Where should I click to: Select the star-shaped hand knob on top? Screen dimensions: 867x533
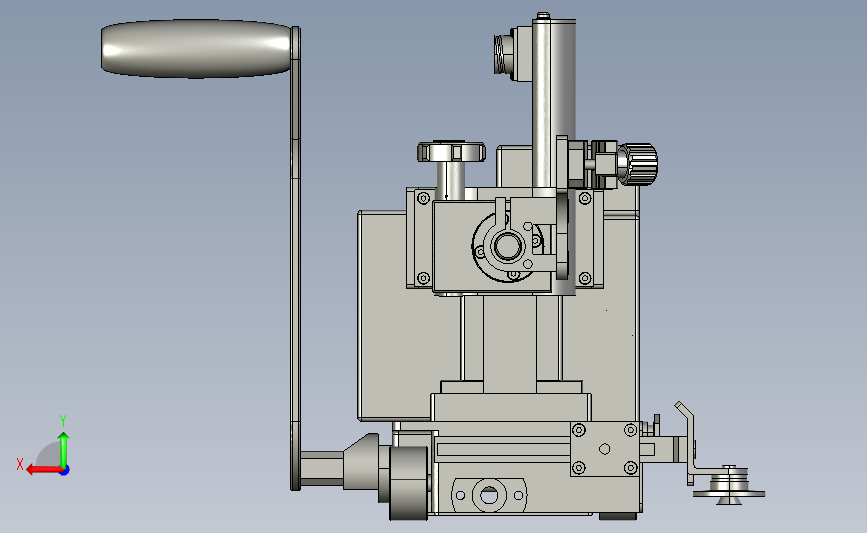tap(451, 151)
